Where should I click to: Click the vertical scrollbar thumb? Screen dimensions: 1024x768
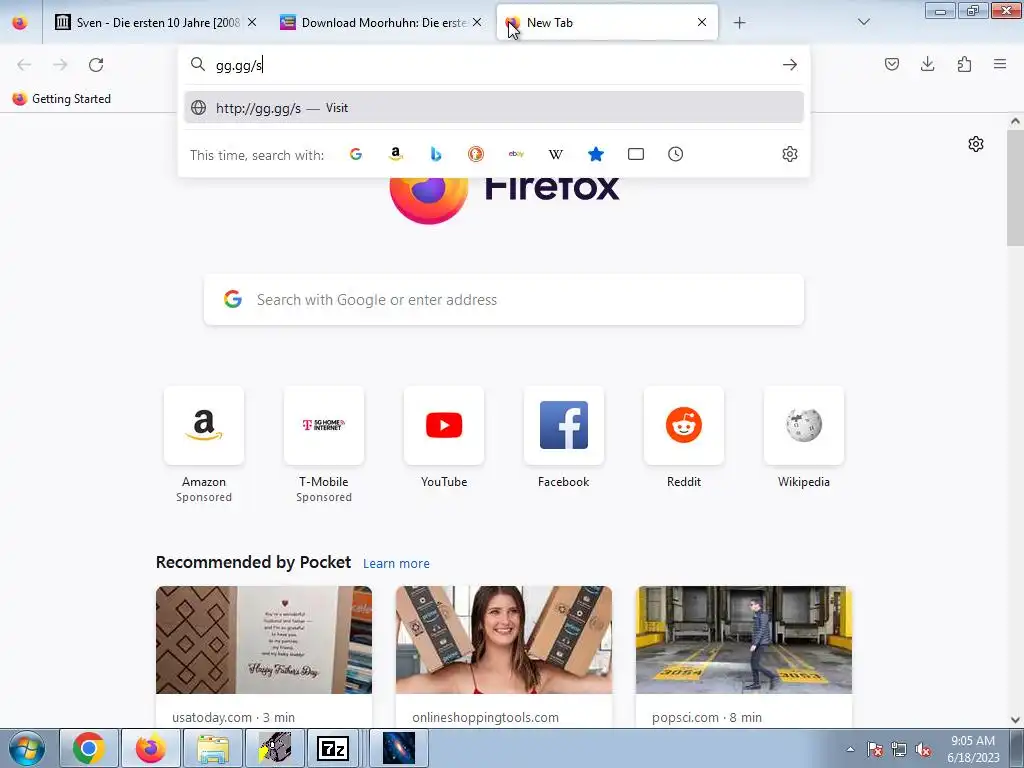[x=1015, y=187]
